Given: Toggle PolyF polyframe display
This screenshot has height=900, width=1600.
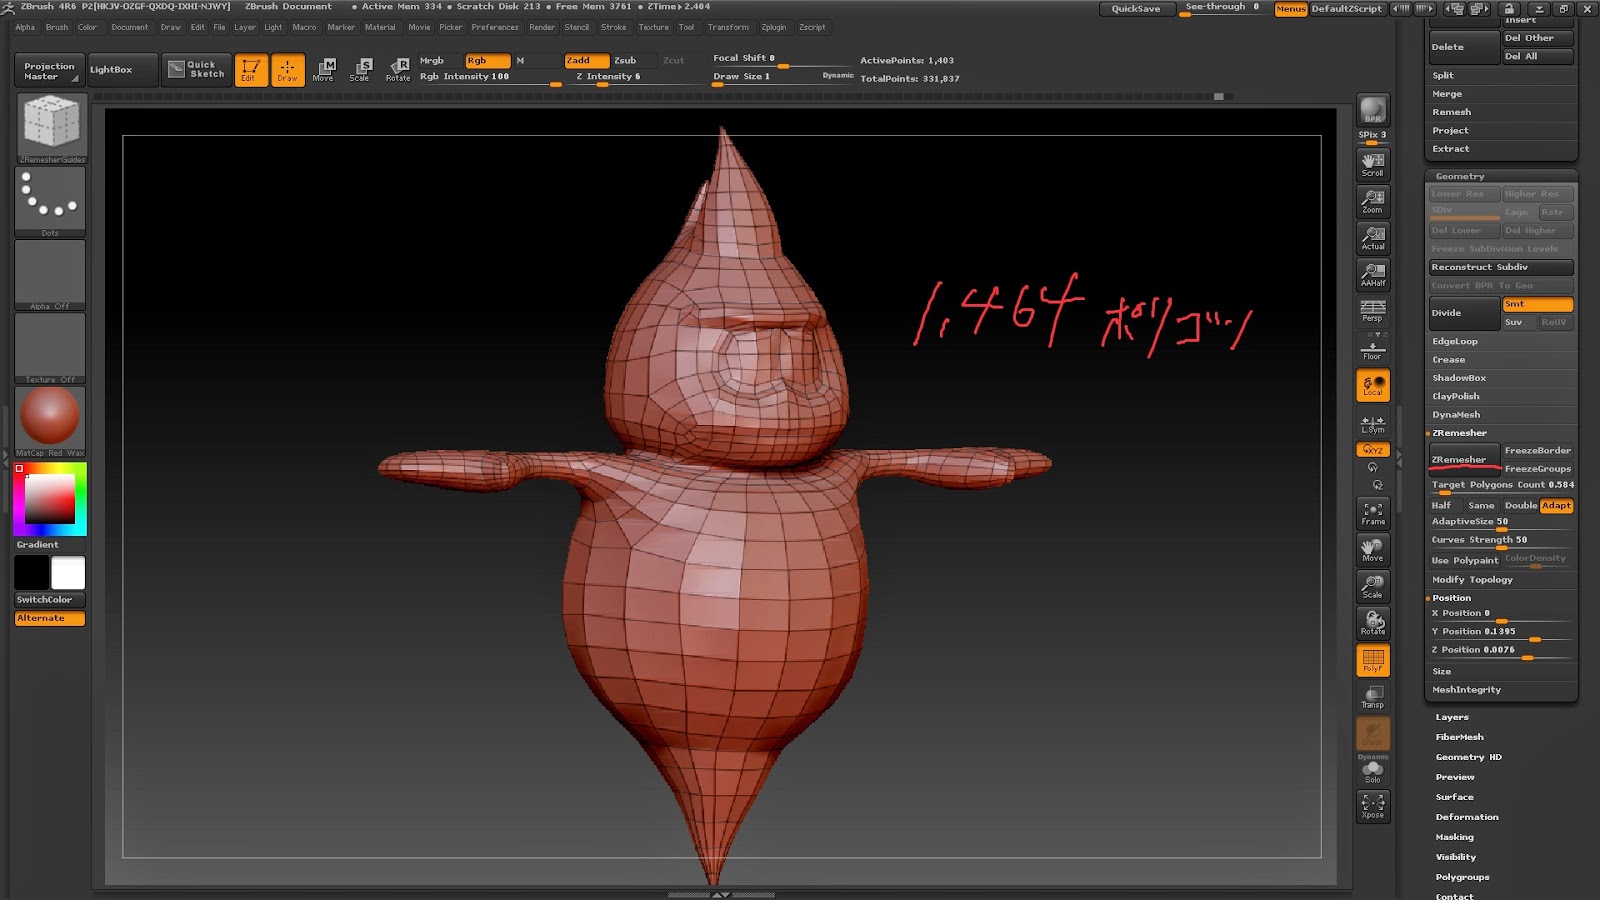Looking at the screenshot, I should (1373, 660).
